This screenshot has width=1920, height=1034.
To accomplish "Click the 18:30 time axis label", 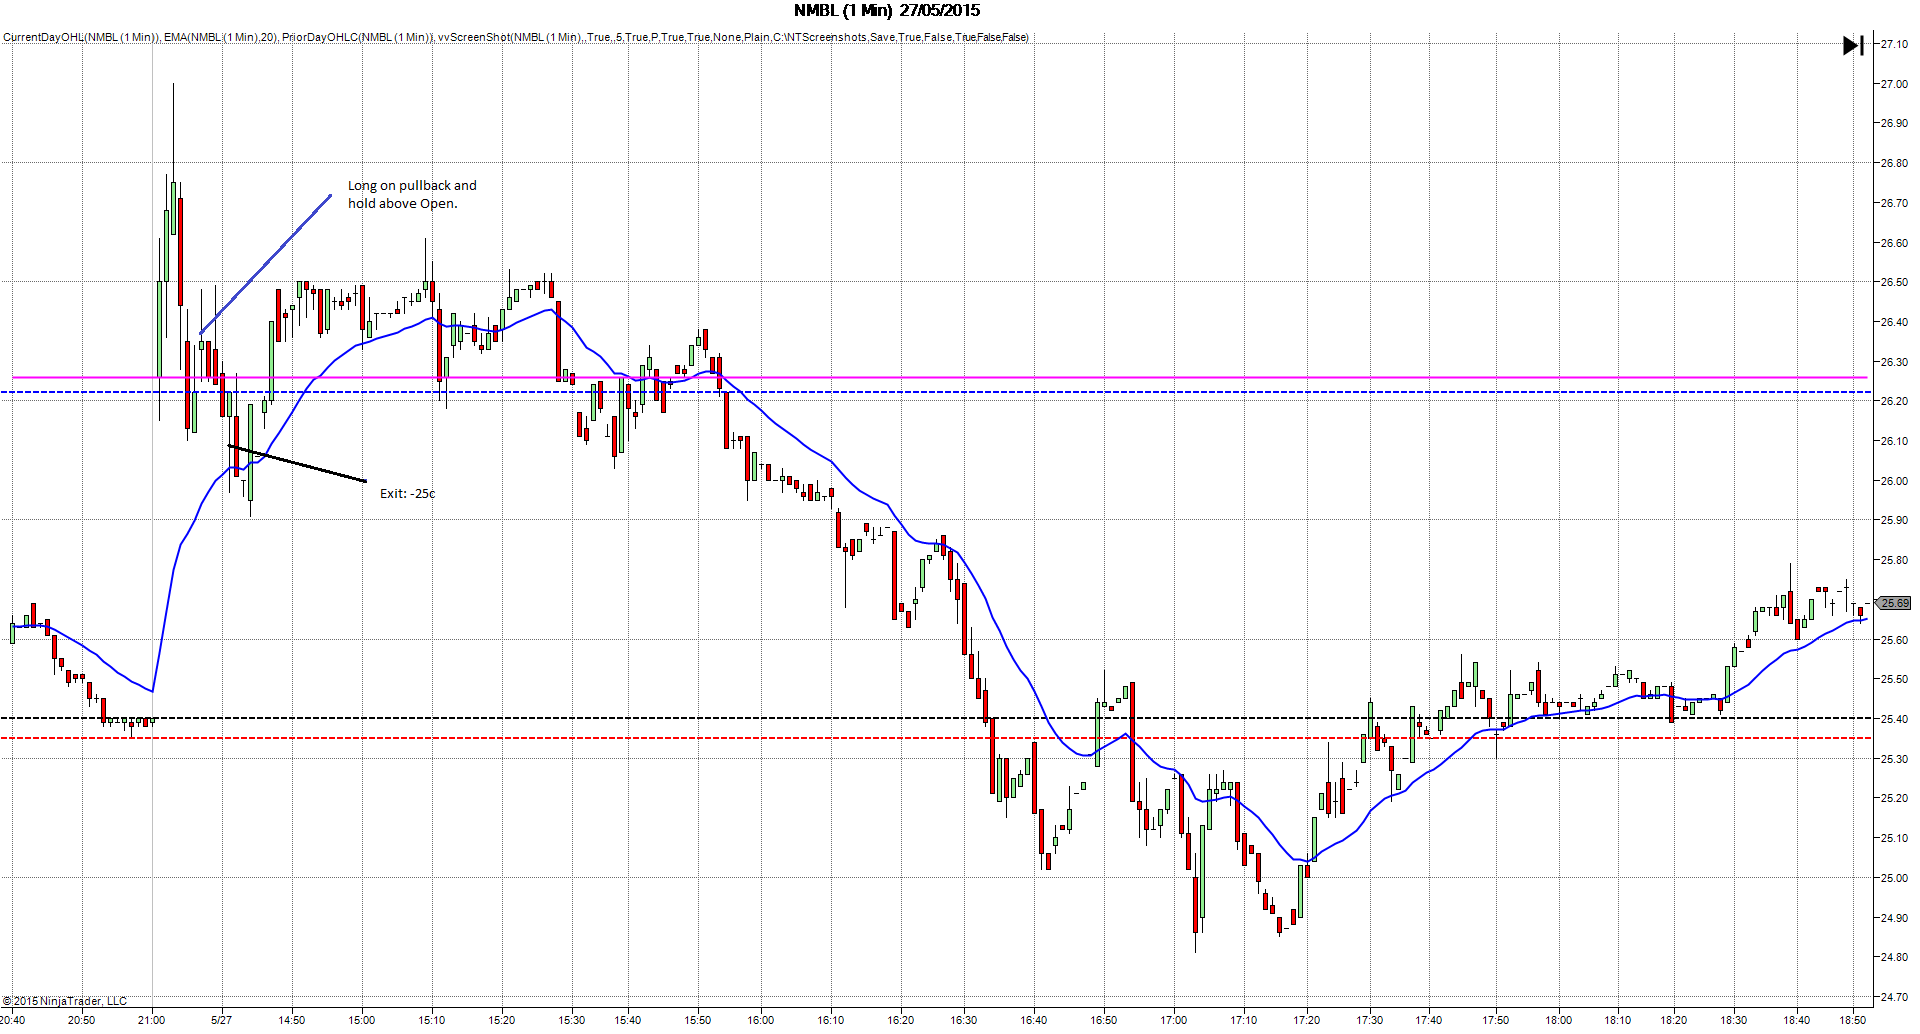I will 1734,1020.
